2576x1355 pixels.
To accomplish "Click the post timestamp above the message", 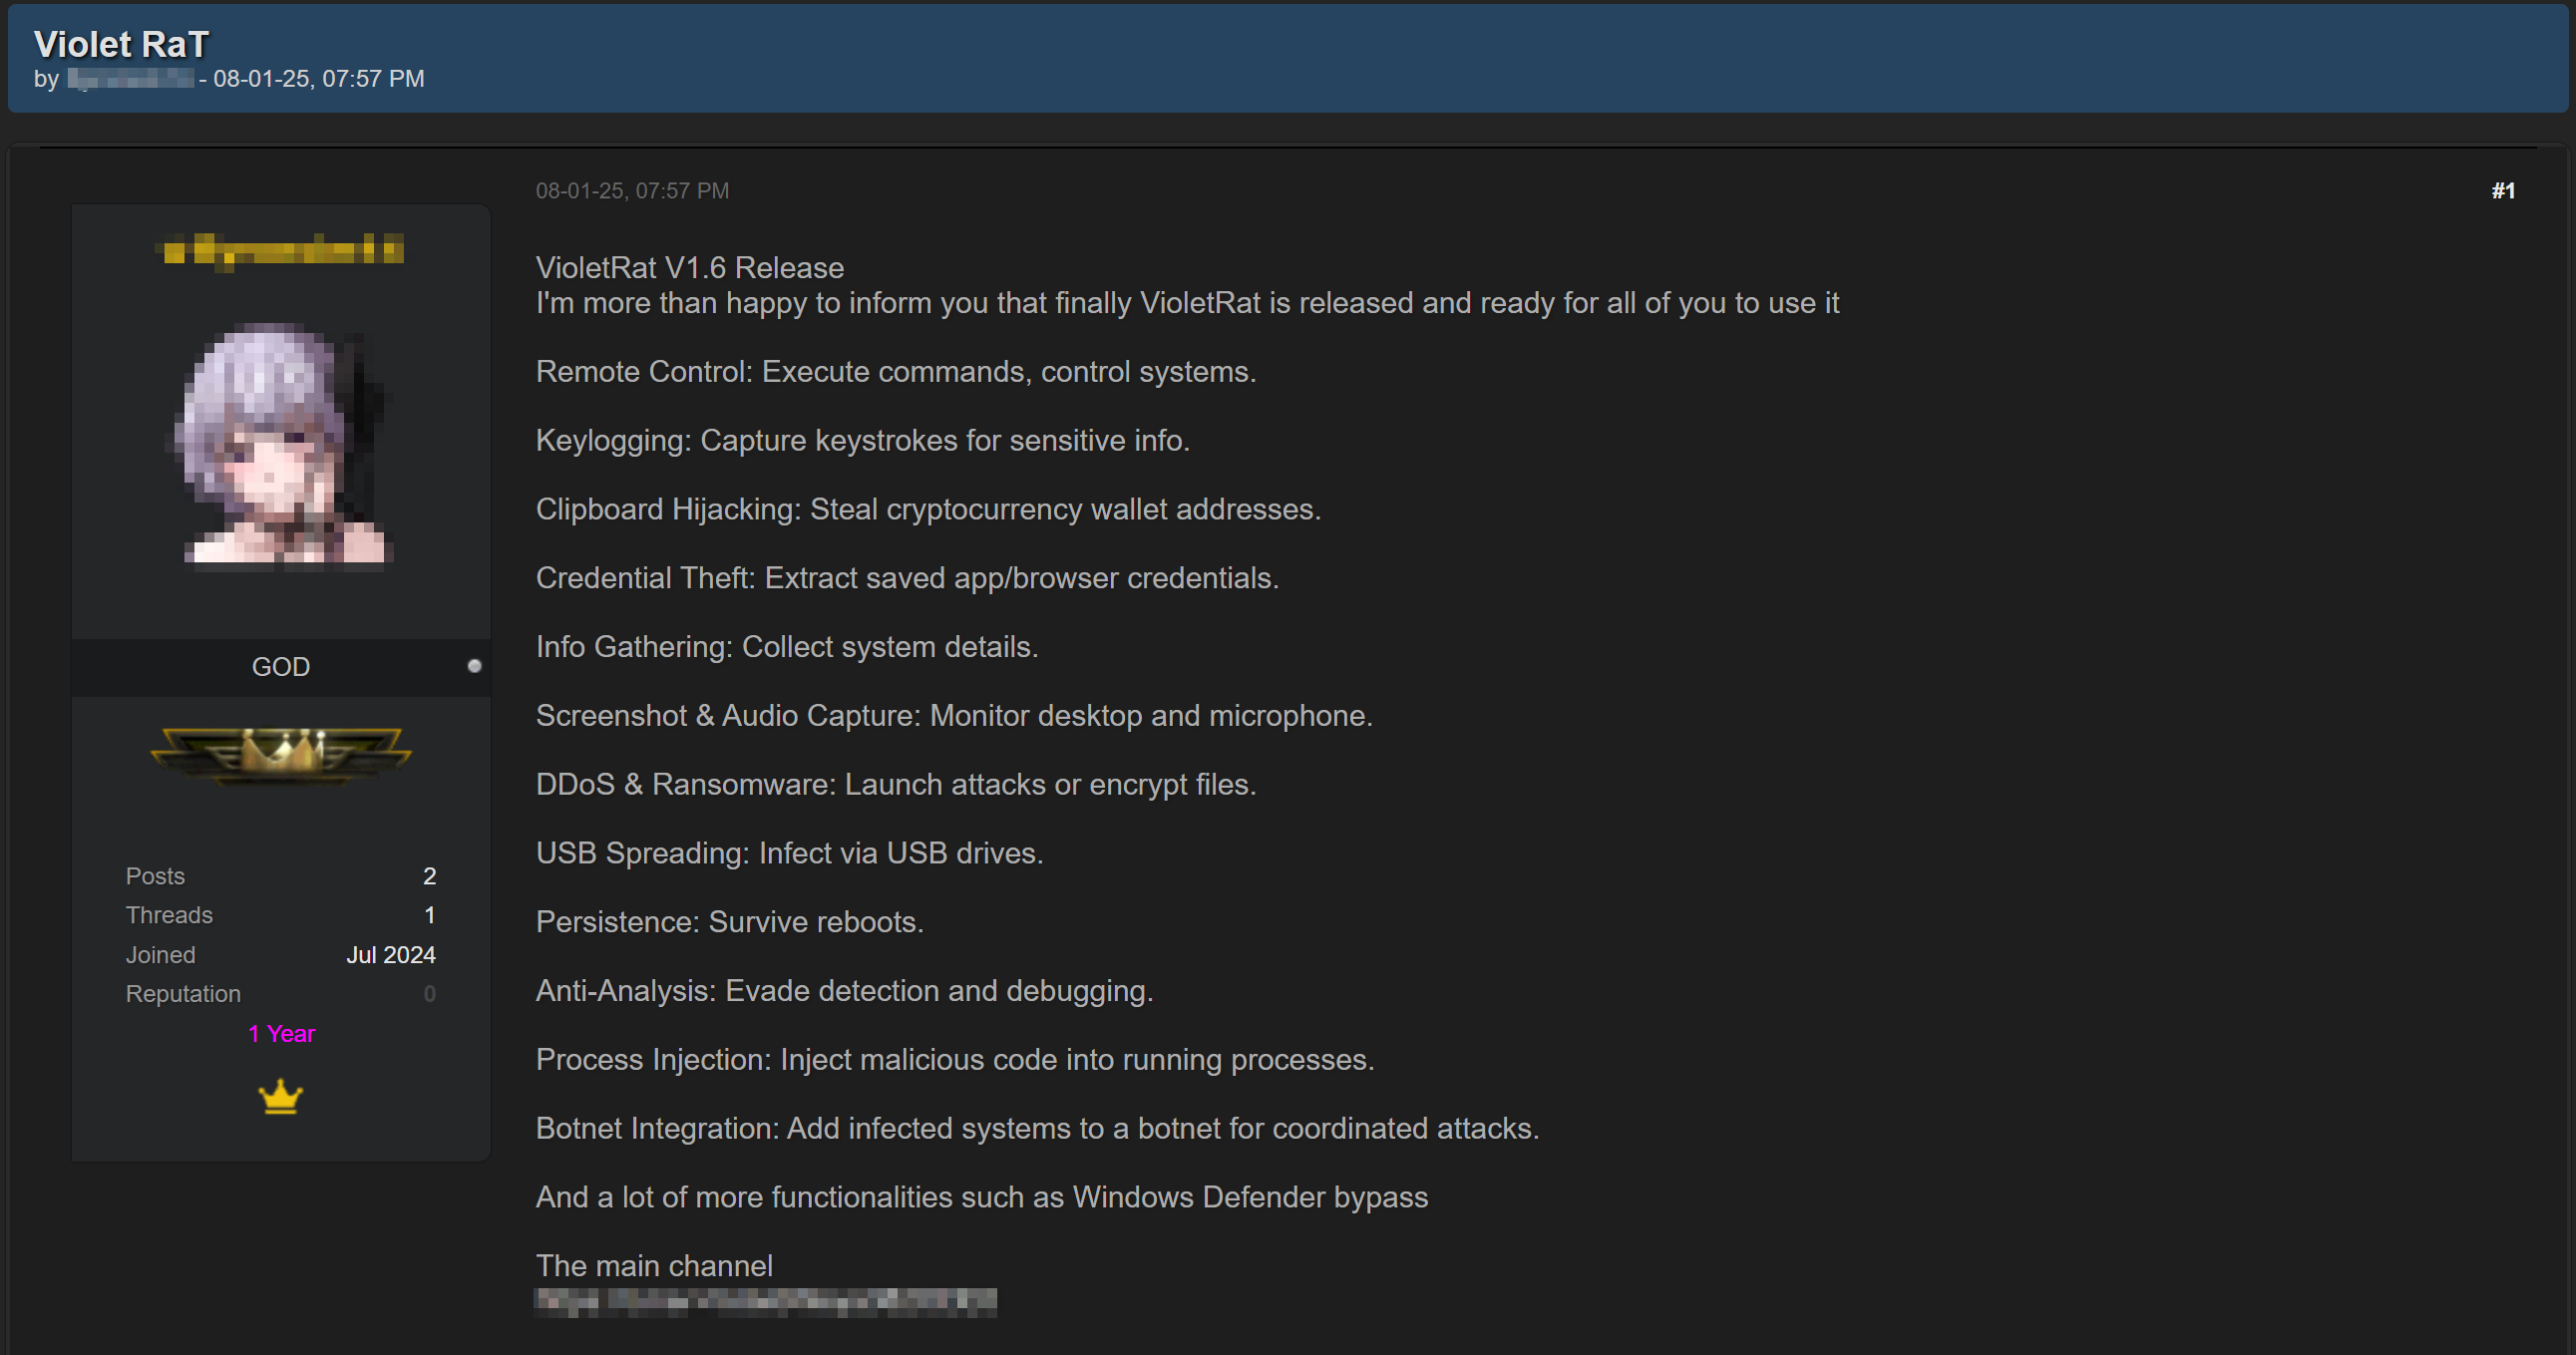I will (x=632, y=191).
